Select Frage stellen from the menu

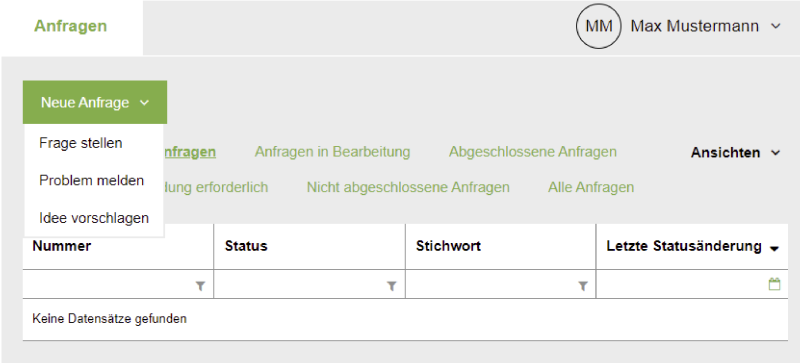click(x=81, y=143)
